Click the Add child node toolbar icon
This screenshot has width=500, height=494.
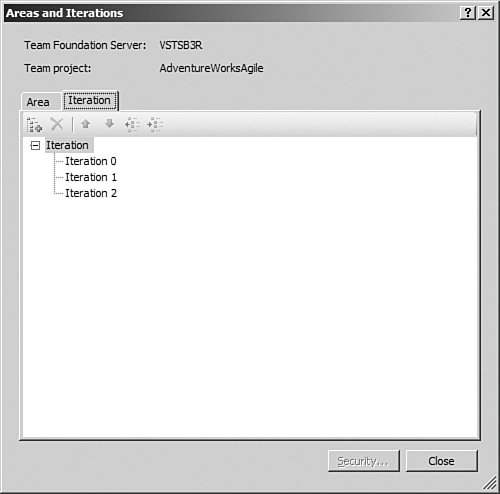coord(34,125)
